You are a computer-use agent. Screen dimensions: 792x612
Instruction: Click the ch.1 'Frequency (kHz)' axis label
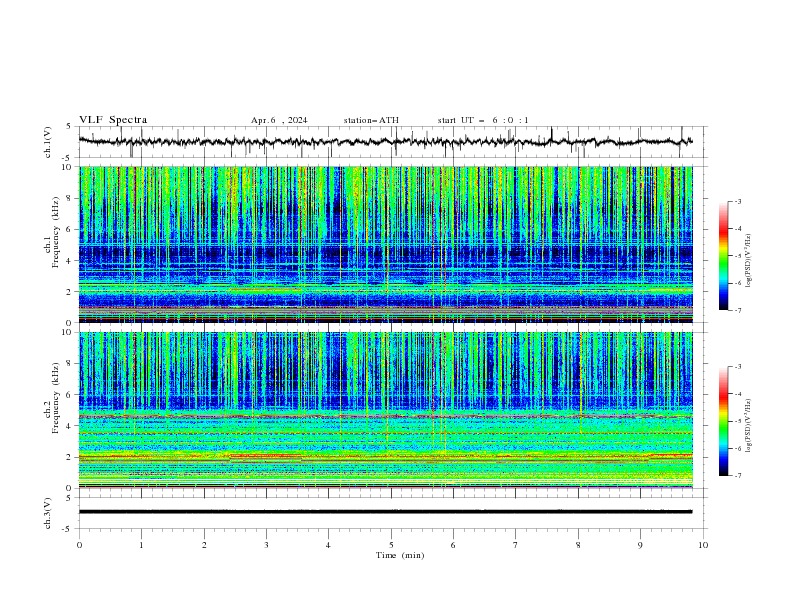56,230
